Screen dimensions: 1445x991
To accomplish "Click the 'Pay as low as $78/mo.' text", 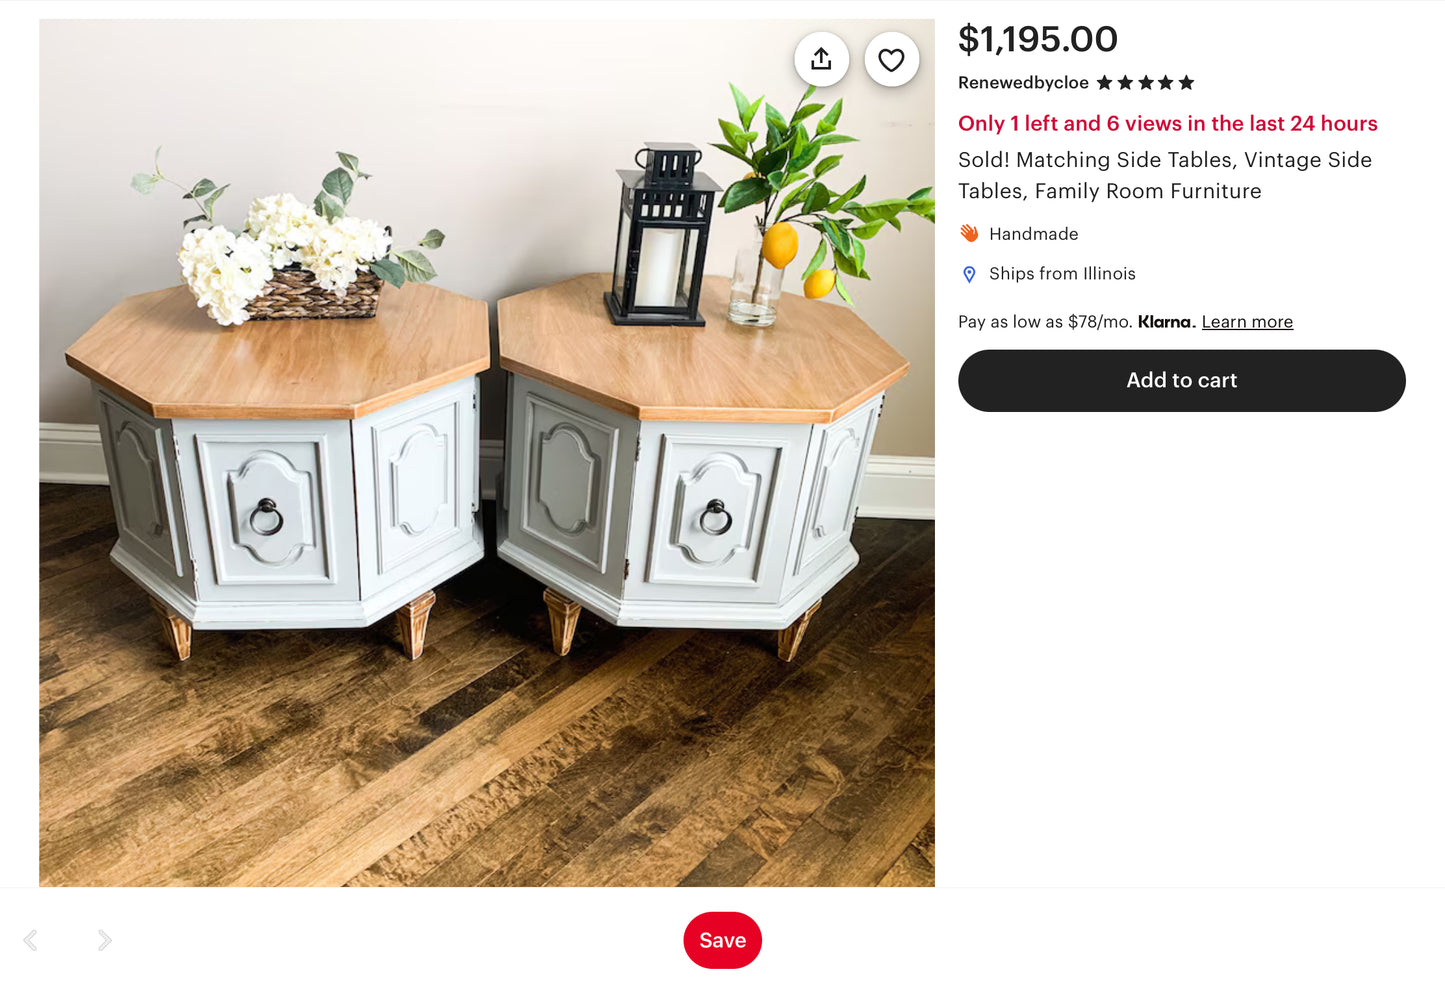I will [x=1045, y=322].
